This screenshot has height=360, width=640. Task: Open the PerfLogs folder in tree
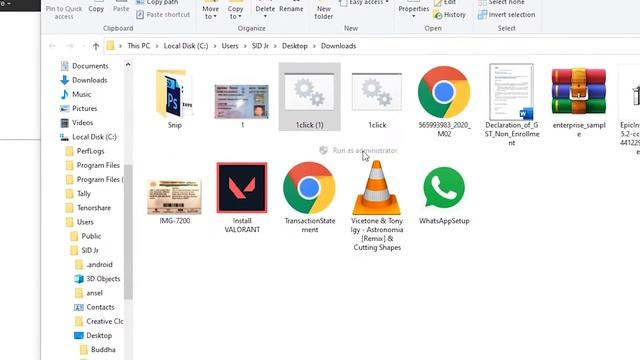(85, 151)
